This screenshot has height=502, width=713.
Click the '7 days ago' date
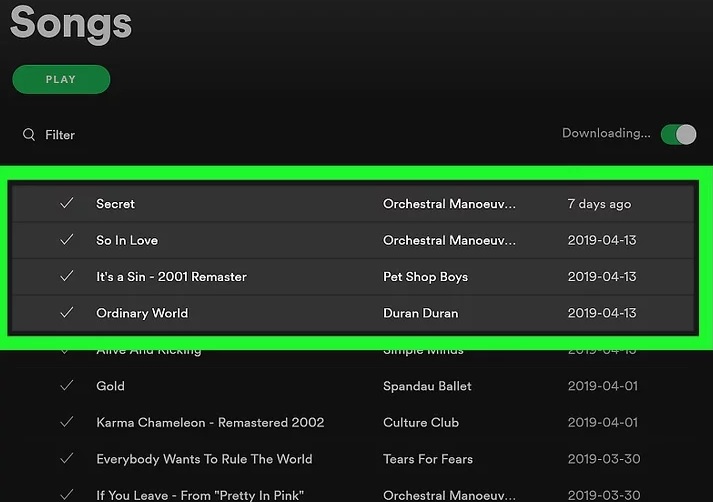[x=599, y=204]
